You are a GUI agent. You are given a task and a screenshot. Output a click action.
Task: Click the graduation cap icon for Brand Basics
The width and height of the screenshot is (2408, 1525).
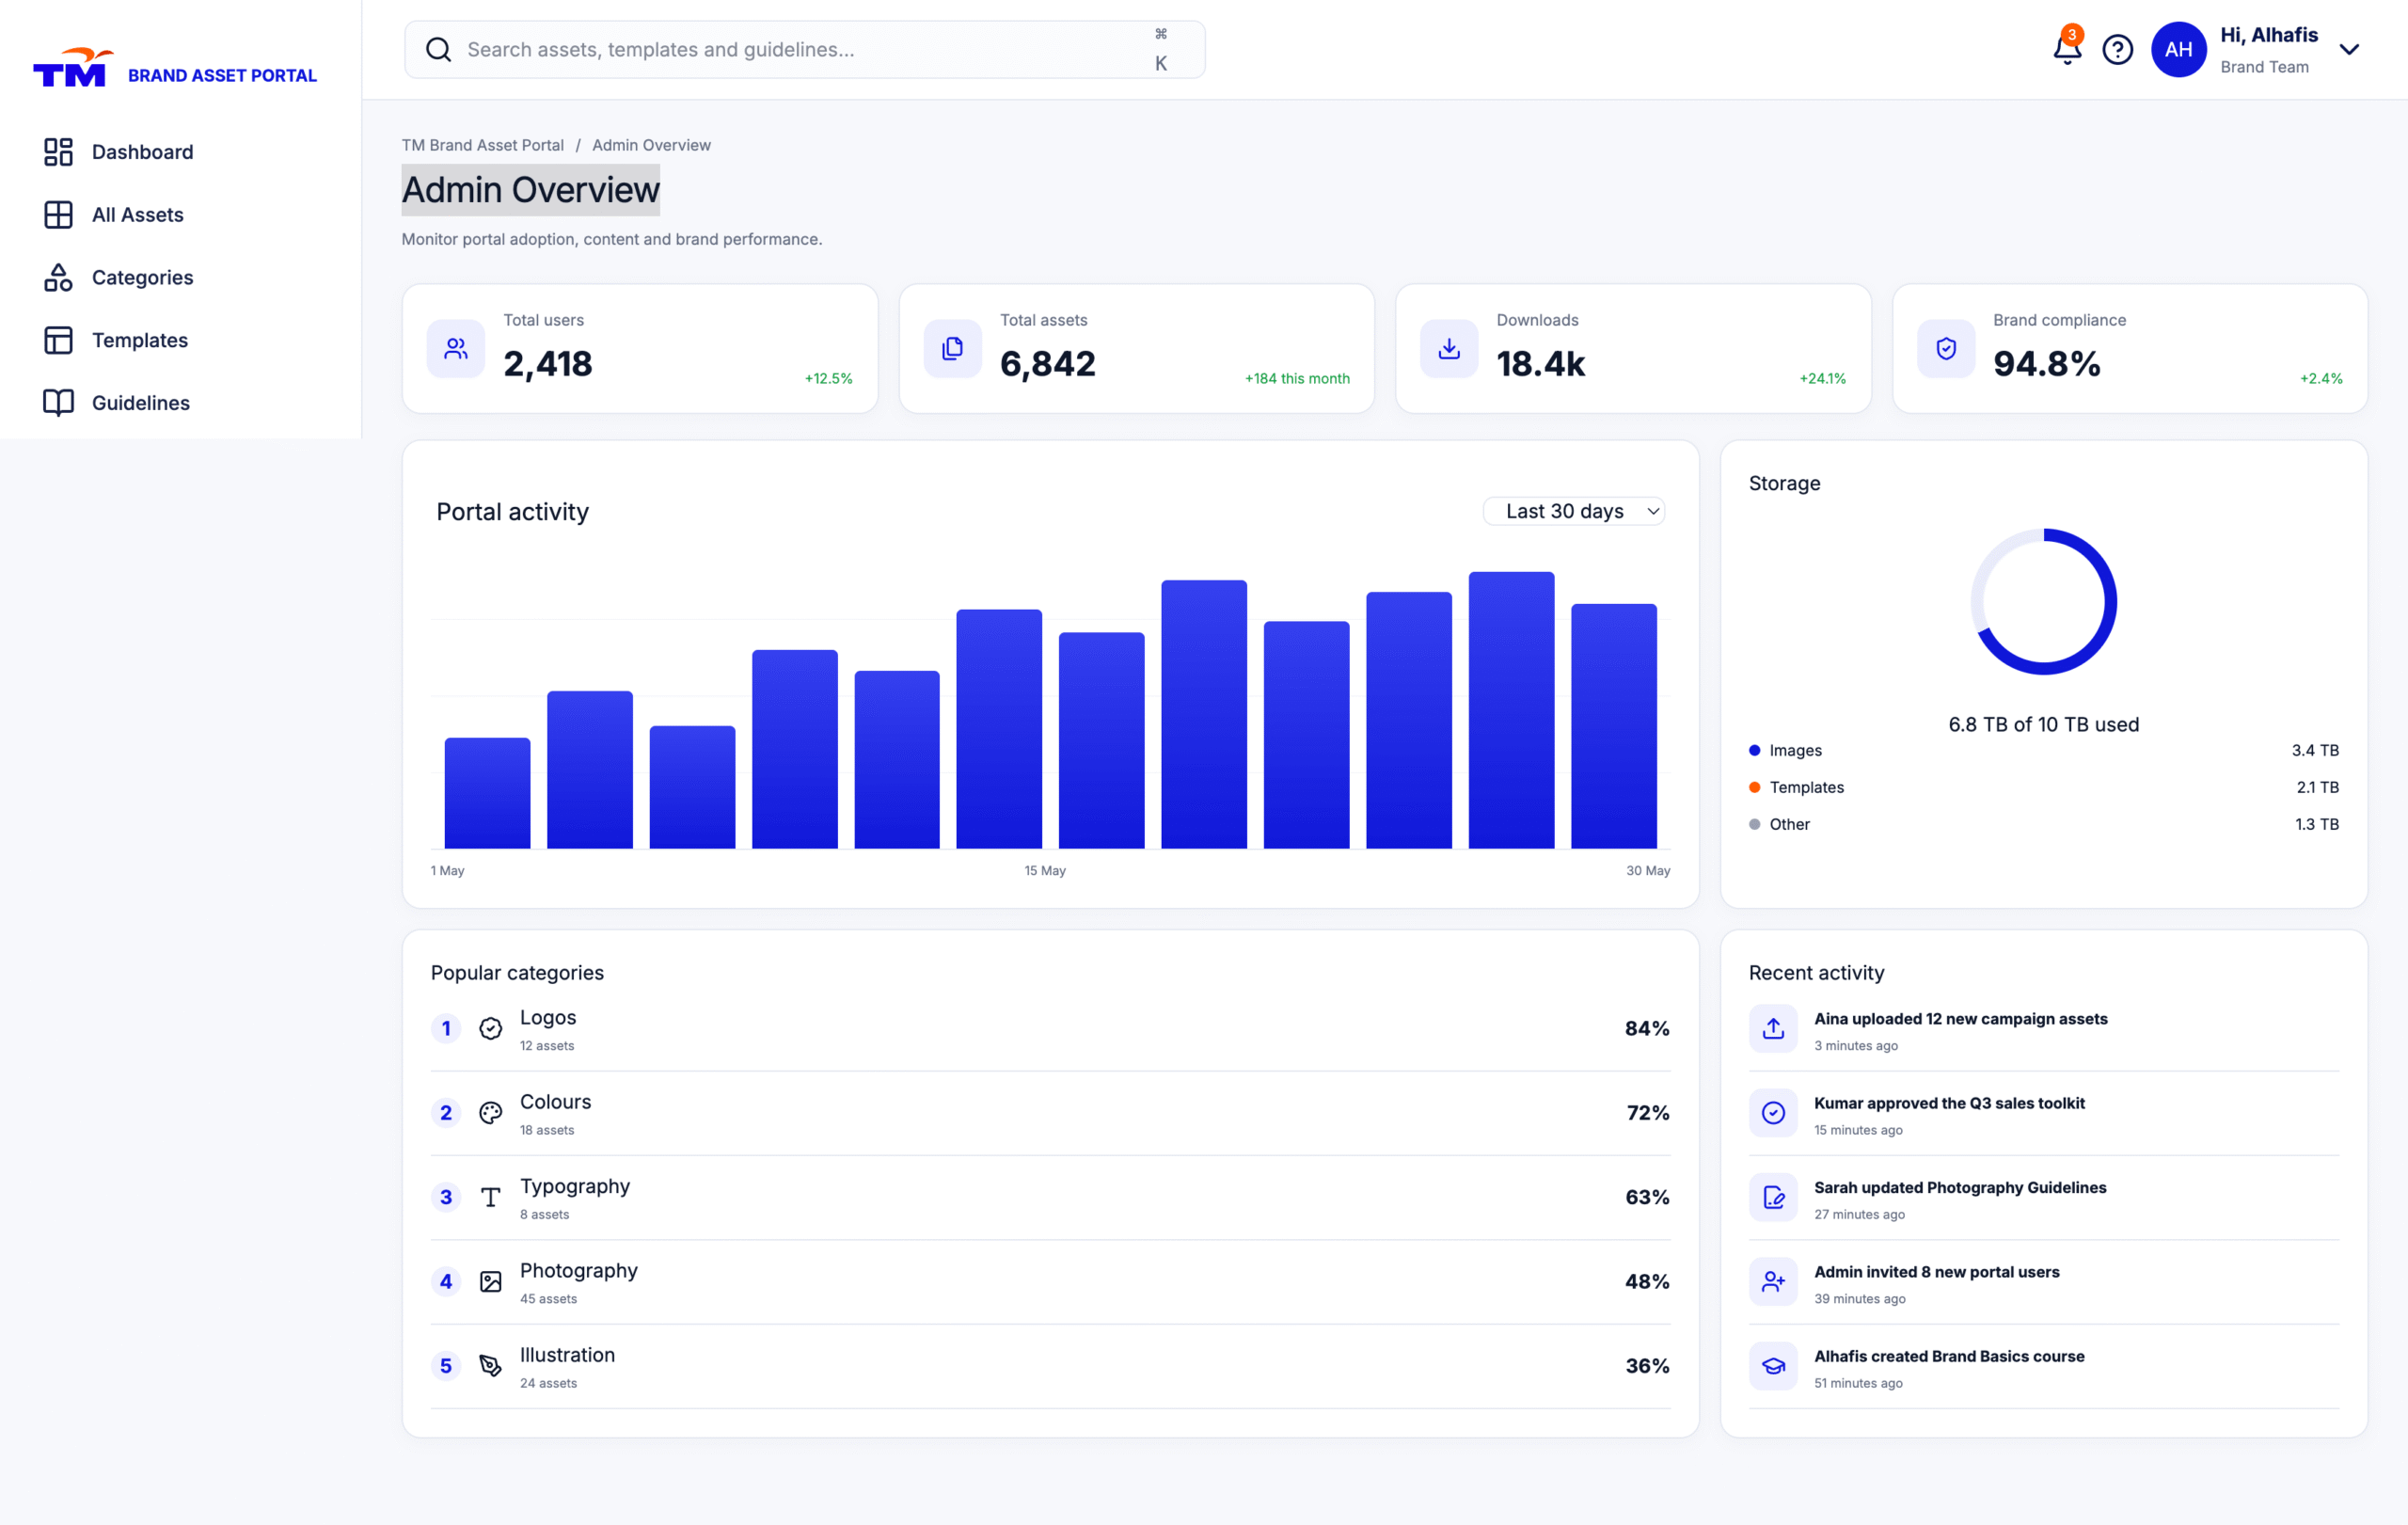pyautogui.click(x=1773, y=1366)
